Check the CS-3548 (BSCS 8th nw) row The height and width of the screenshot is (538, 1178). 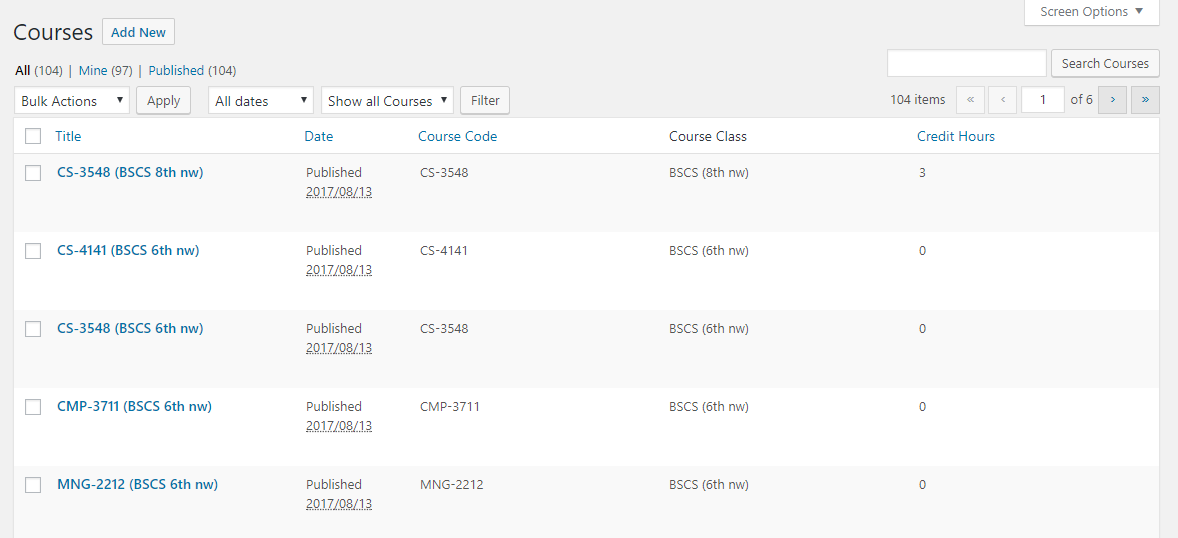[33, 173]
